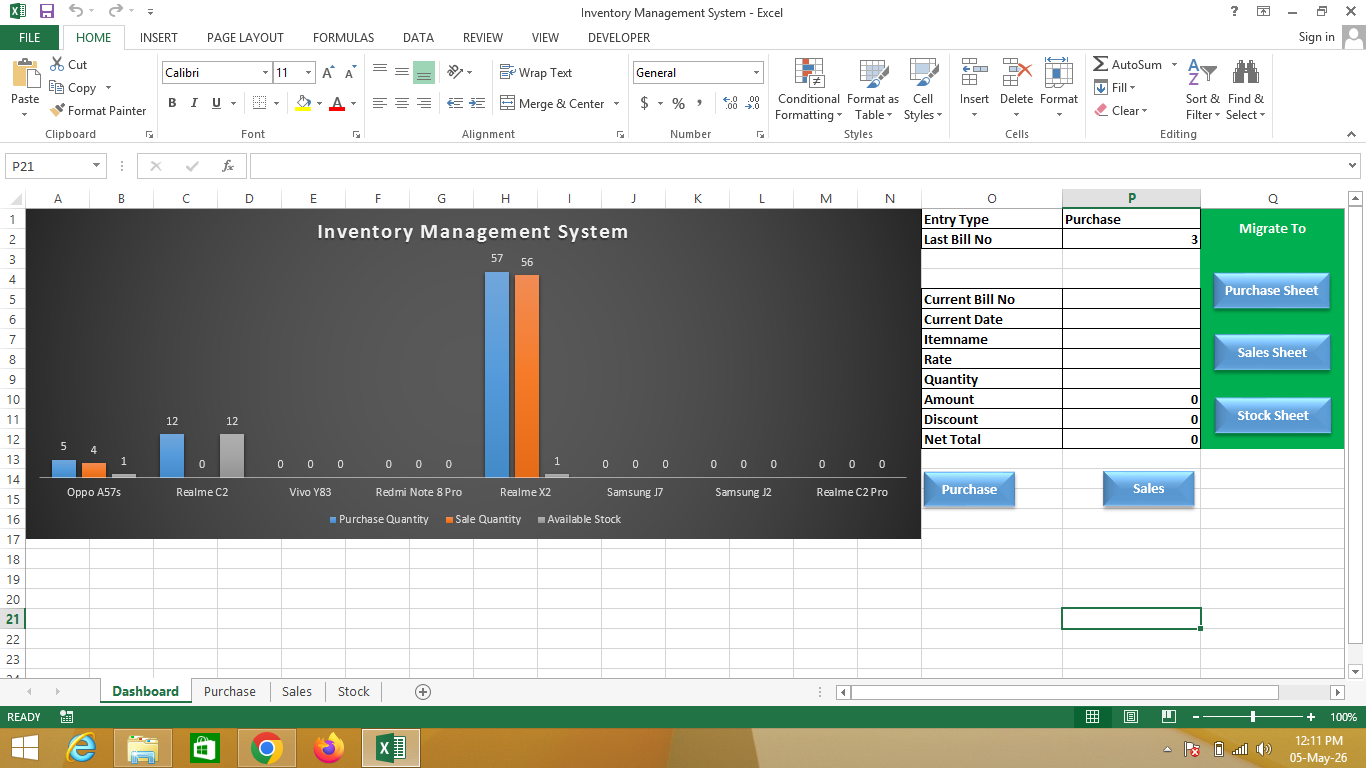Click the Save icon in quick access toolbar

tap(47, 12)
